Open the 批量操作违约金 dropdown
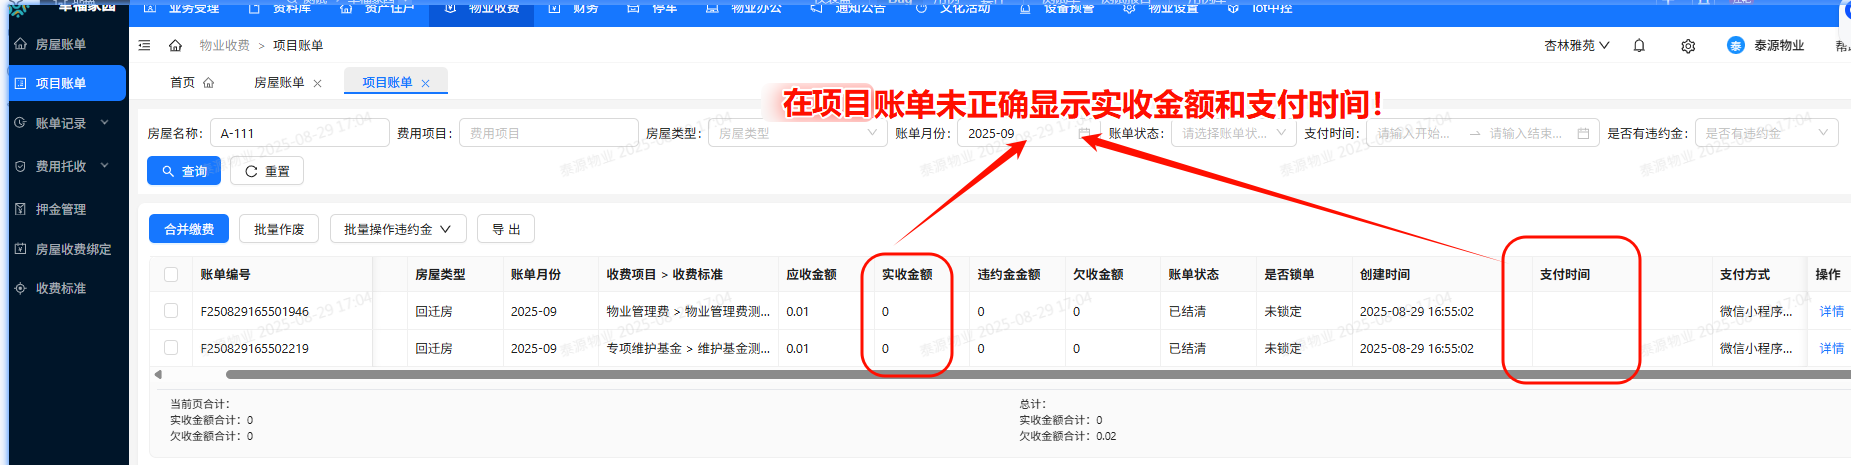Image resolution: width=1851 pixels, height=465 pixels. 397,229
